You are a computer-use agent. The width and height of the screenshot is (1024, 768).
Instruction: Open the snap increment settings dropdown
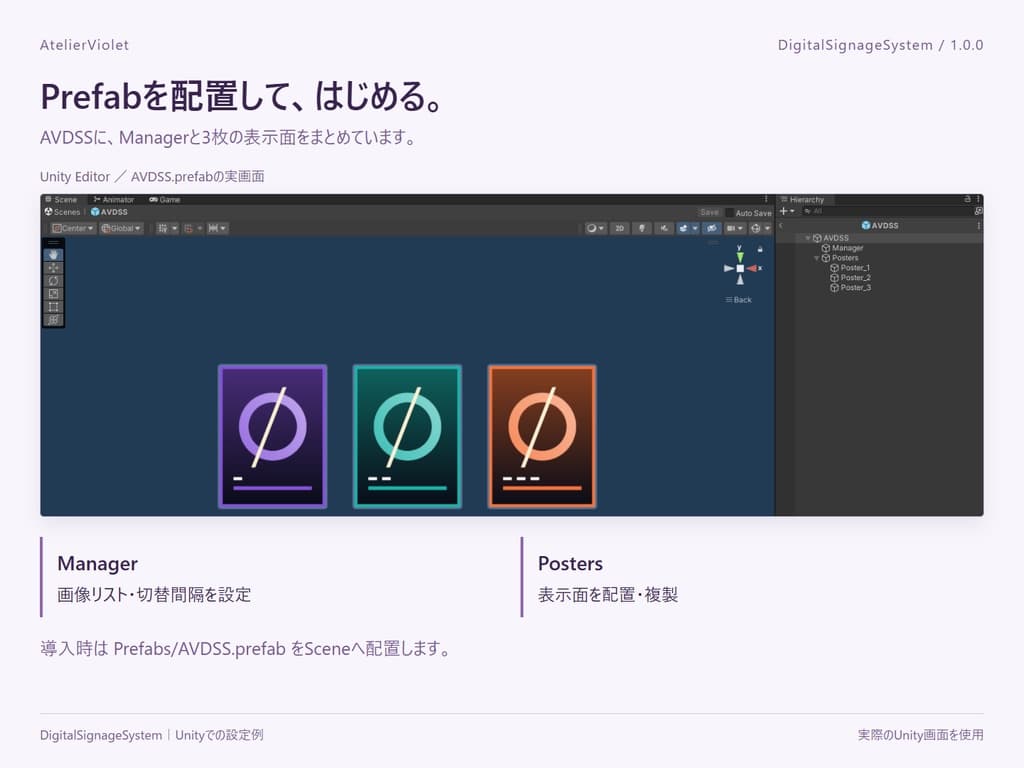[x=223, y=228]
